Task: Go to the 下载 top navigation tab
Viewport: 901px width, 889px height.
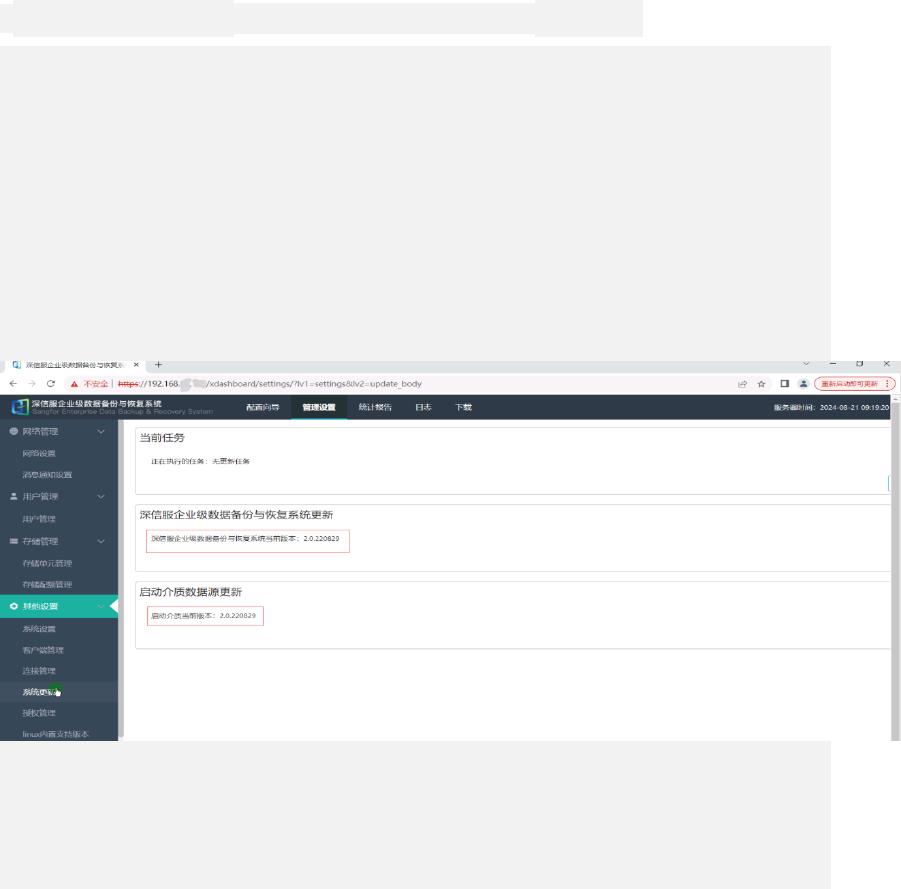Action: [x=463, y=407]
